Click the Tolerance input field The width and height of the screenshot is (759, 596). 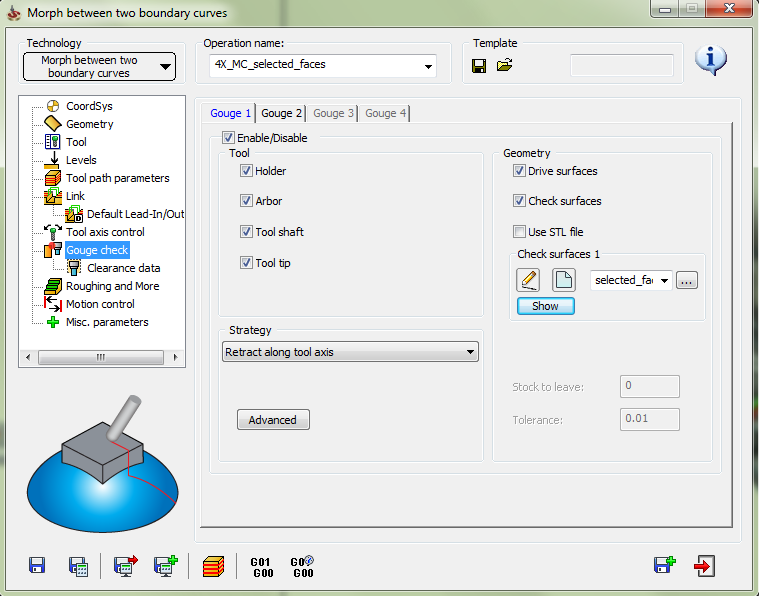pos(650,419)
